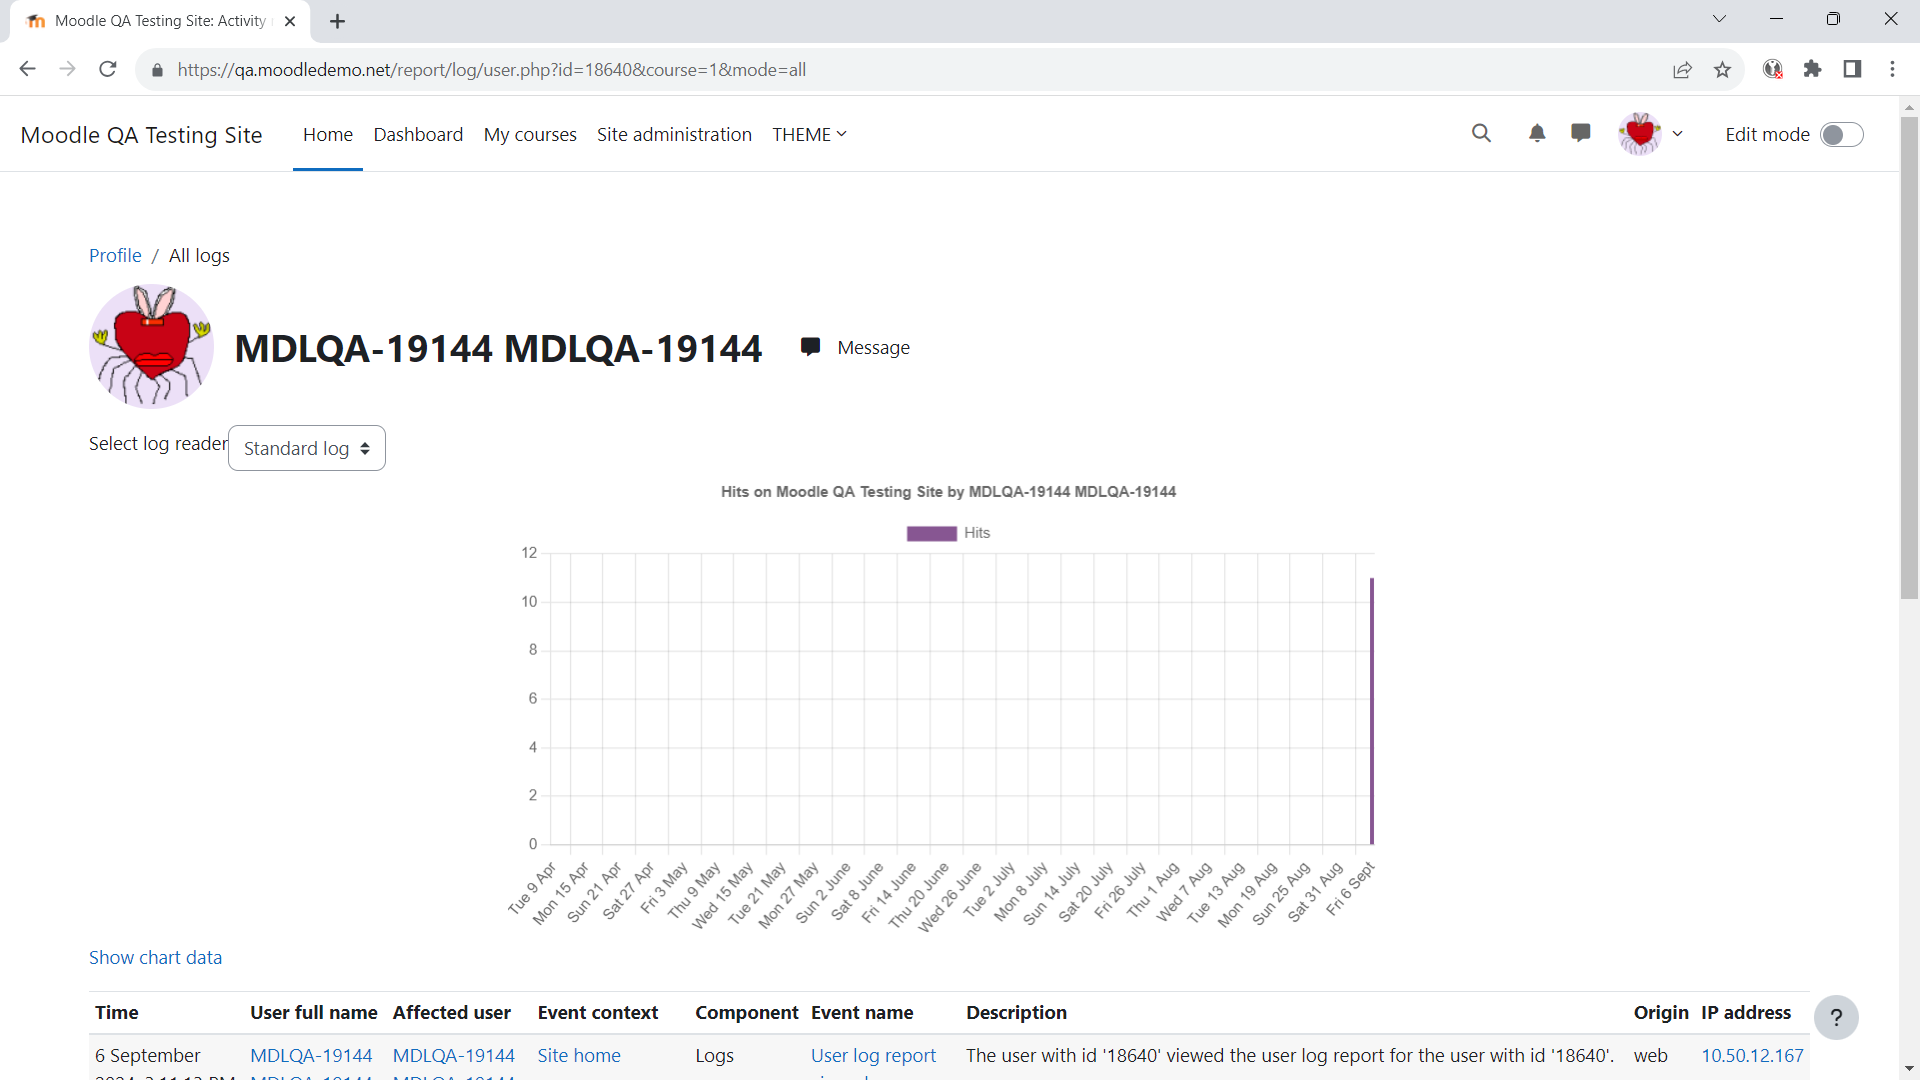Open the browser side panel icon
Screen dimensions: 1920x1080
pos(1852,69)
